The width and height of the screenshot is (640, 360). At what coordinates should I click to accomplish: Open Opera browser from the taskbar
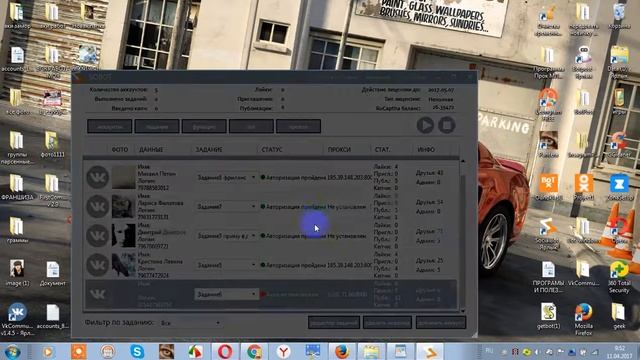click(225, 351)
